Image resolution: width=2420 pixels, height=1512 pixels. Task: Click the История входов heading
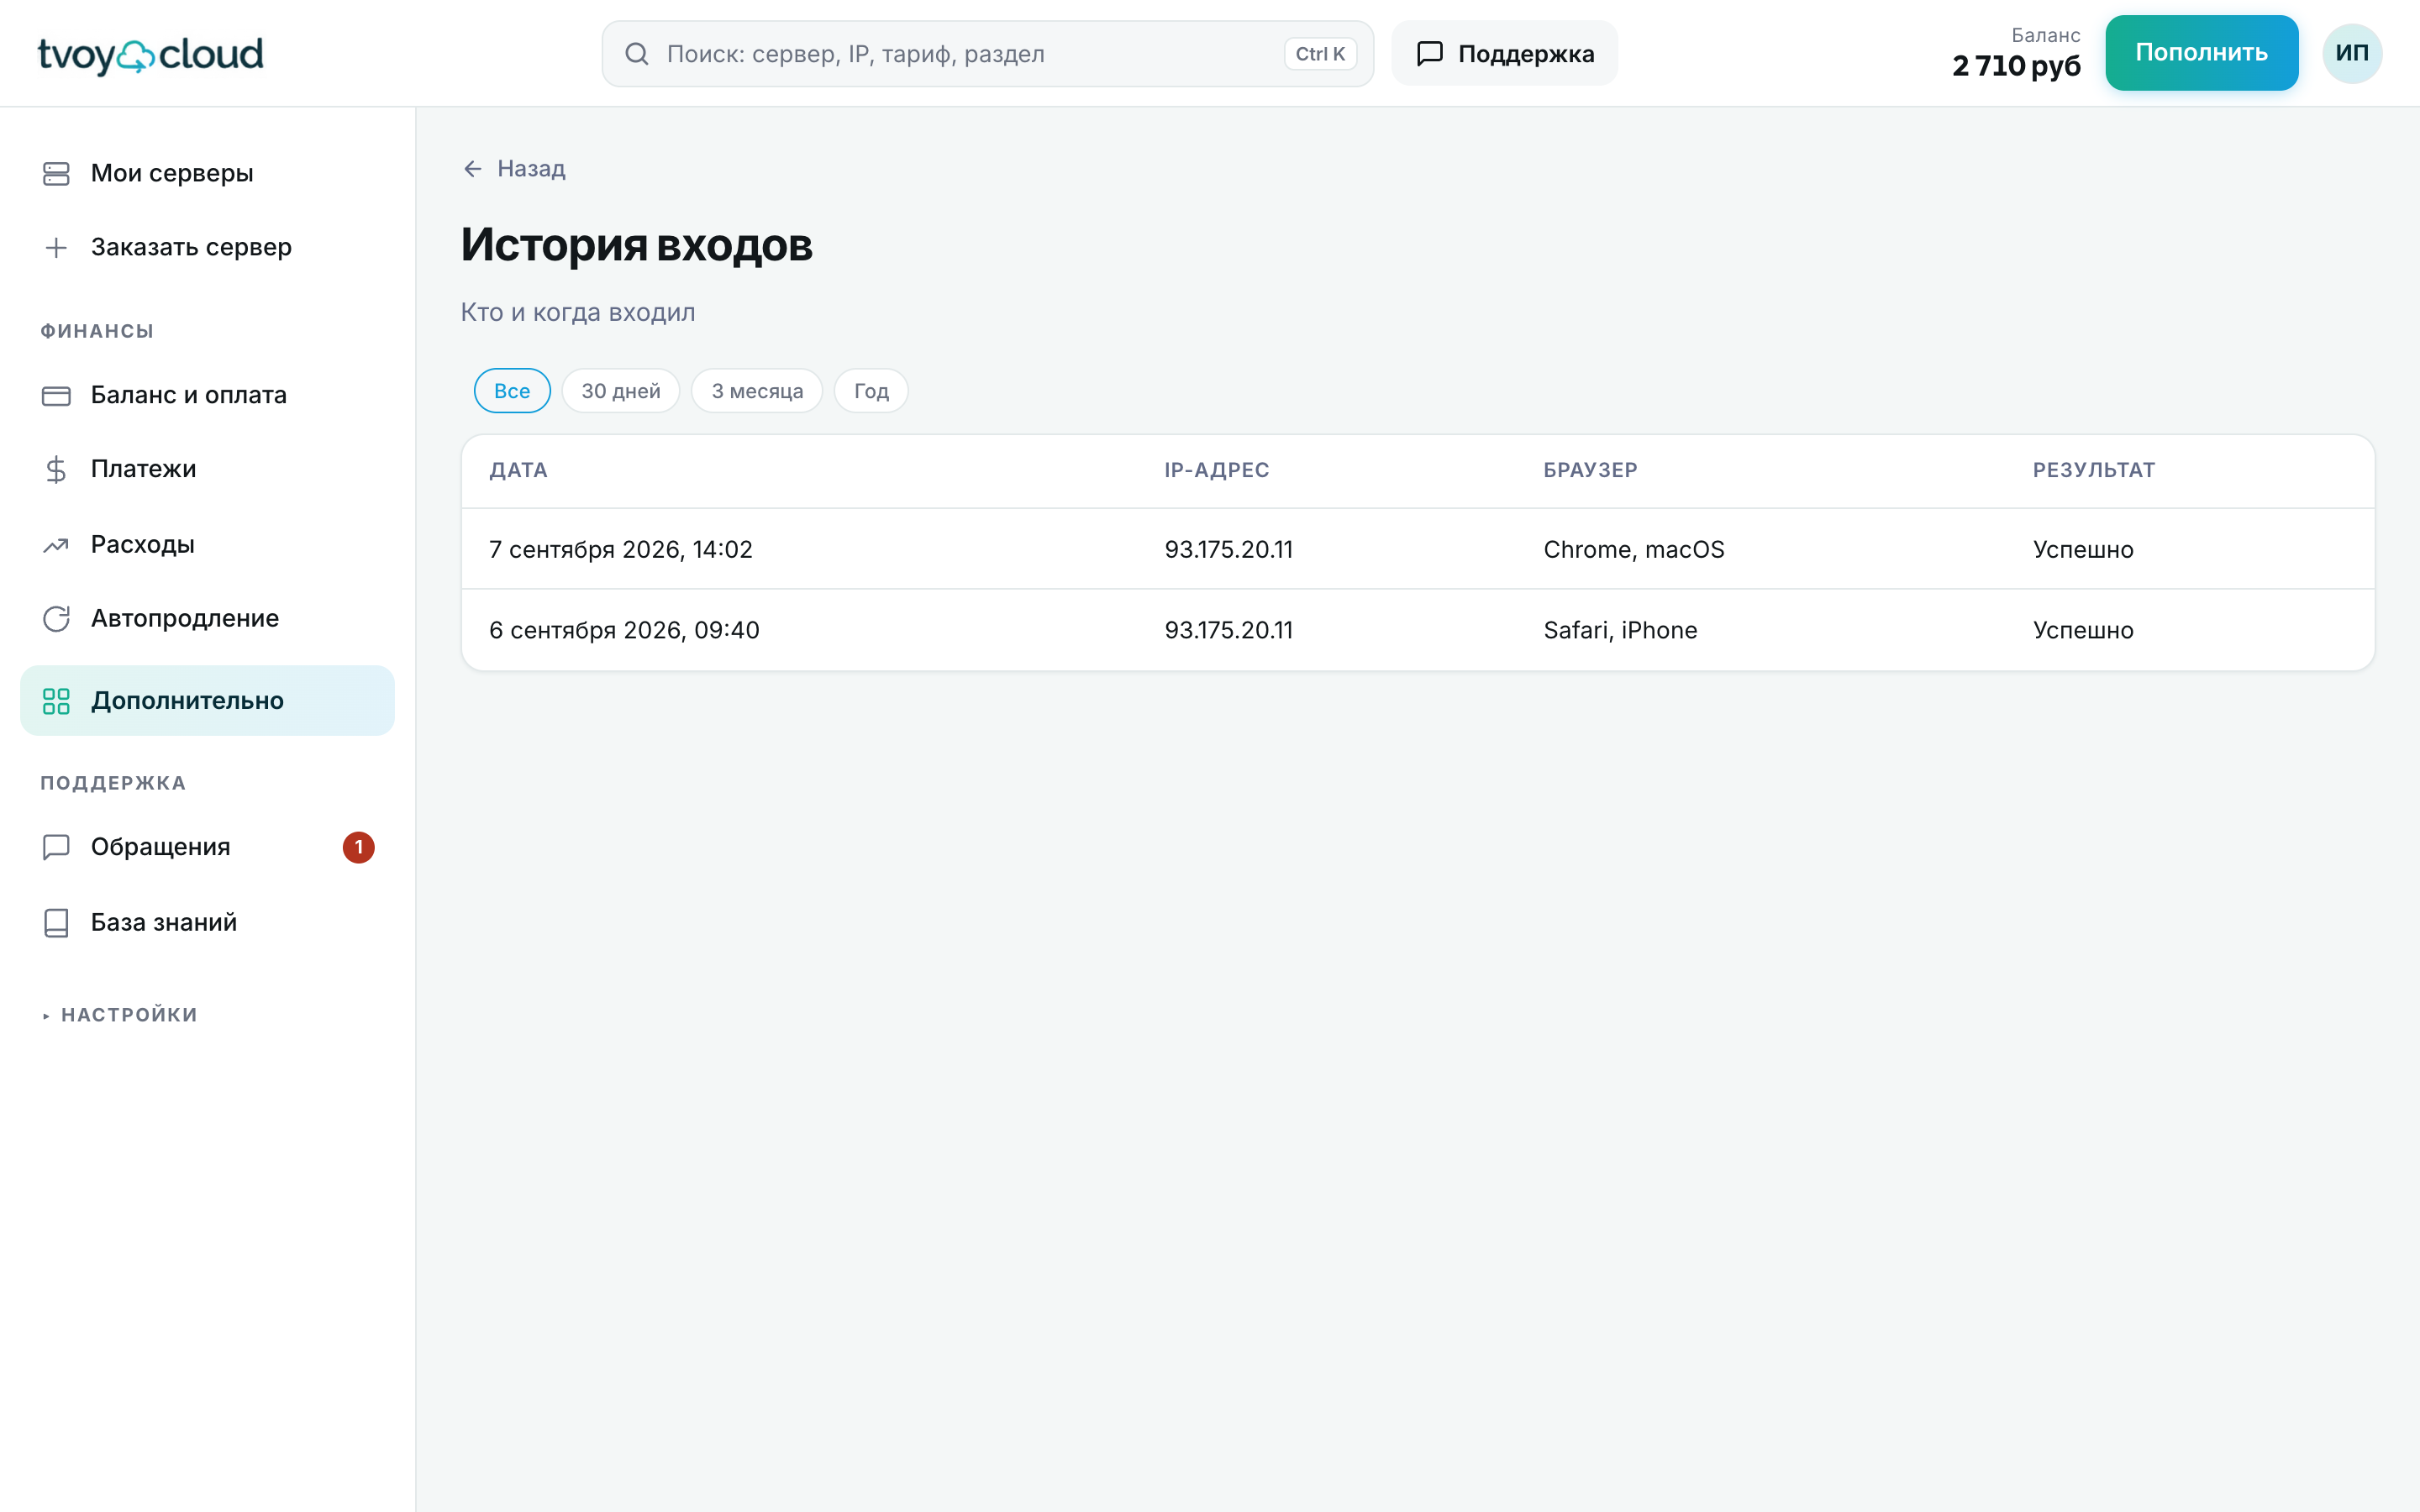636,245
